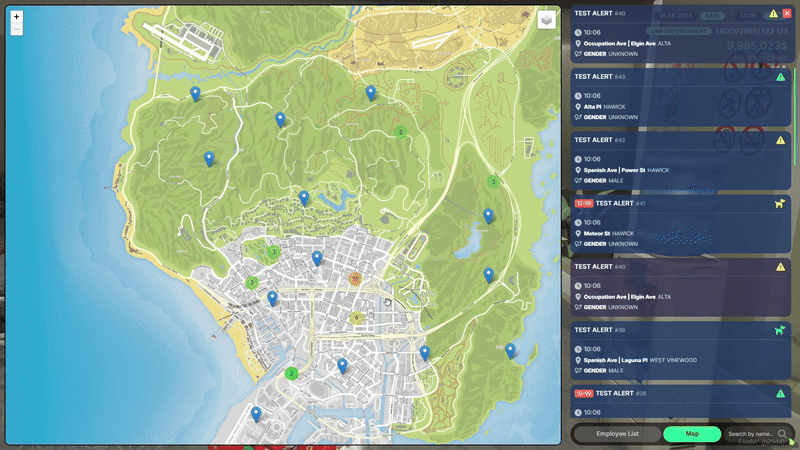
Task: Click 'Alta Pl HAWICK' location text
Action: pyautogui.click(x=604, y=107)
